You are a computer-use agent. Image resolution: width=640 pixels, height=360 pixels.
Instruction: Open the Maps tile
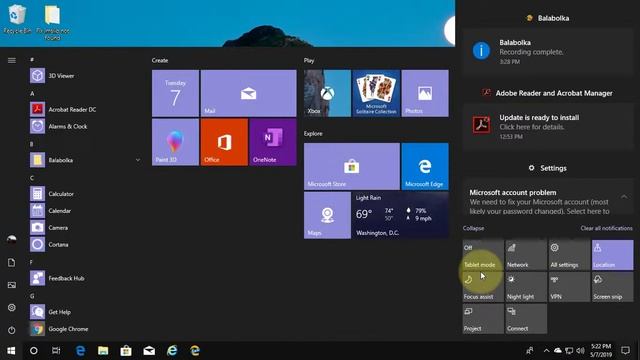(x=327, y=215)
